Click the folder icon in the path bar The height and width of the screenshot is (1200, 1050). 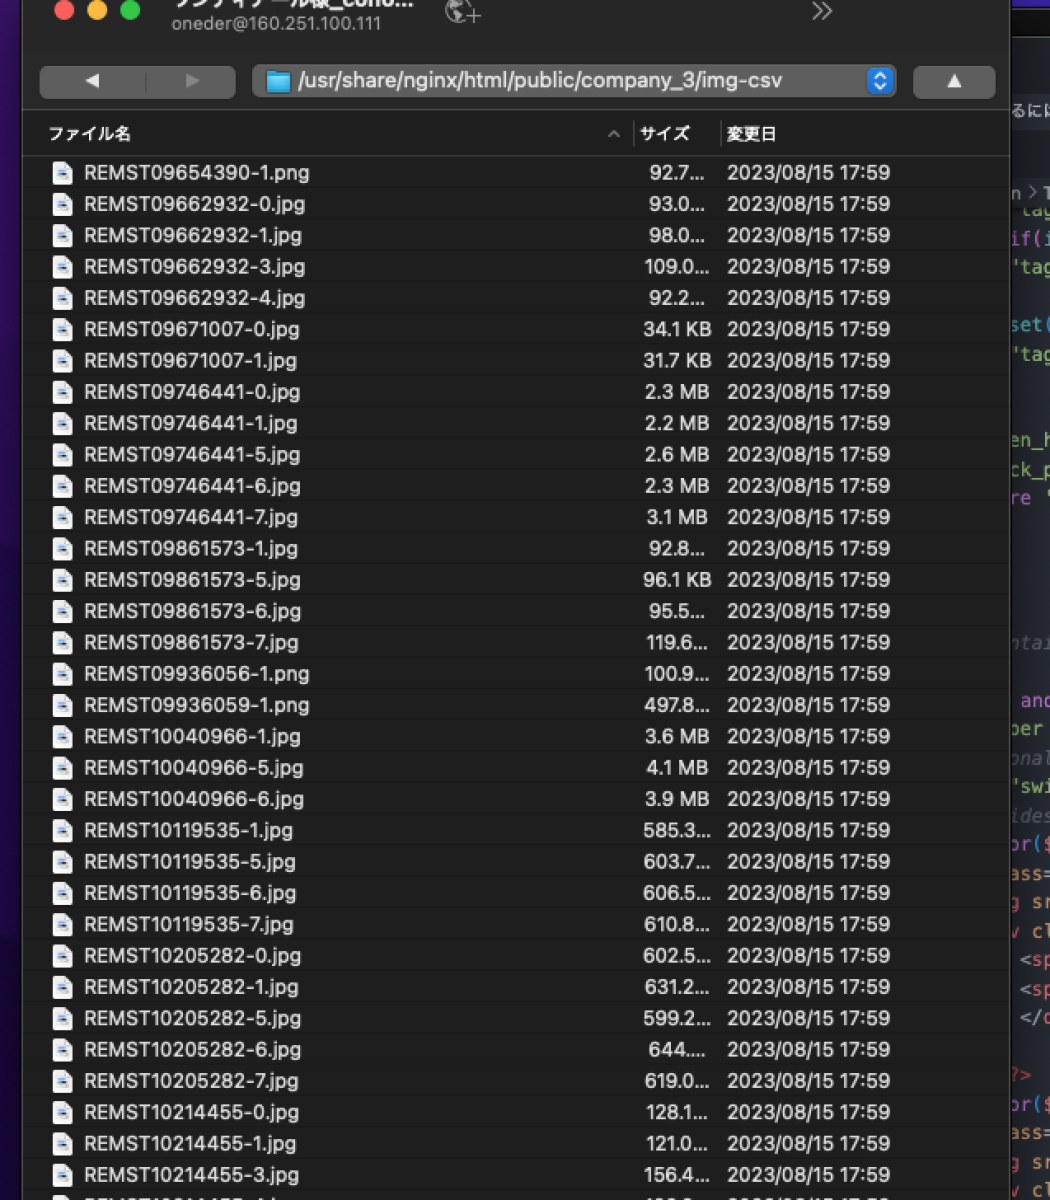click(x=278, y=81)
